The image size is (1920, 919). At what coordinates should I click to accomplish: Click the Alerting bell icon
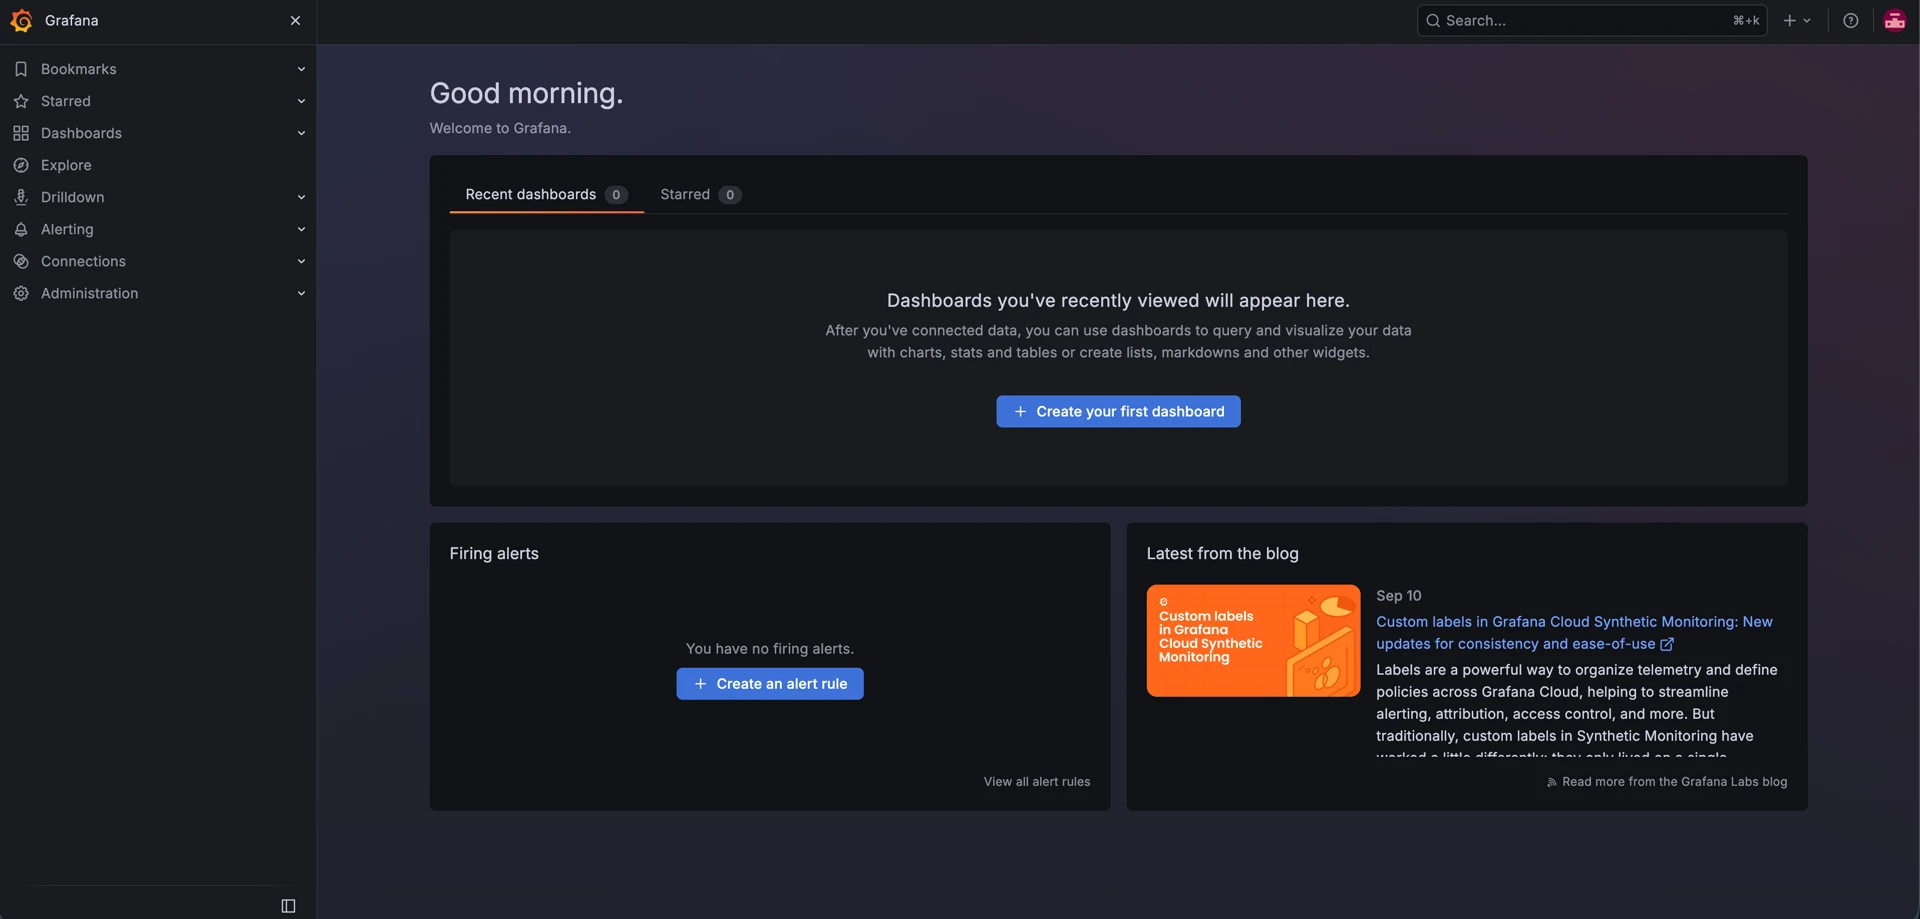pyautogui.click(x=21, y=229)
